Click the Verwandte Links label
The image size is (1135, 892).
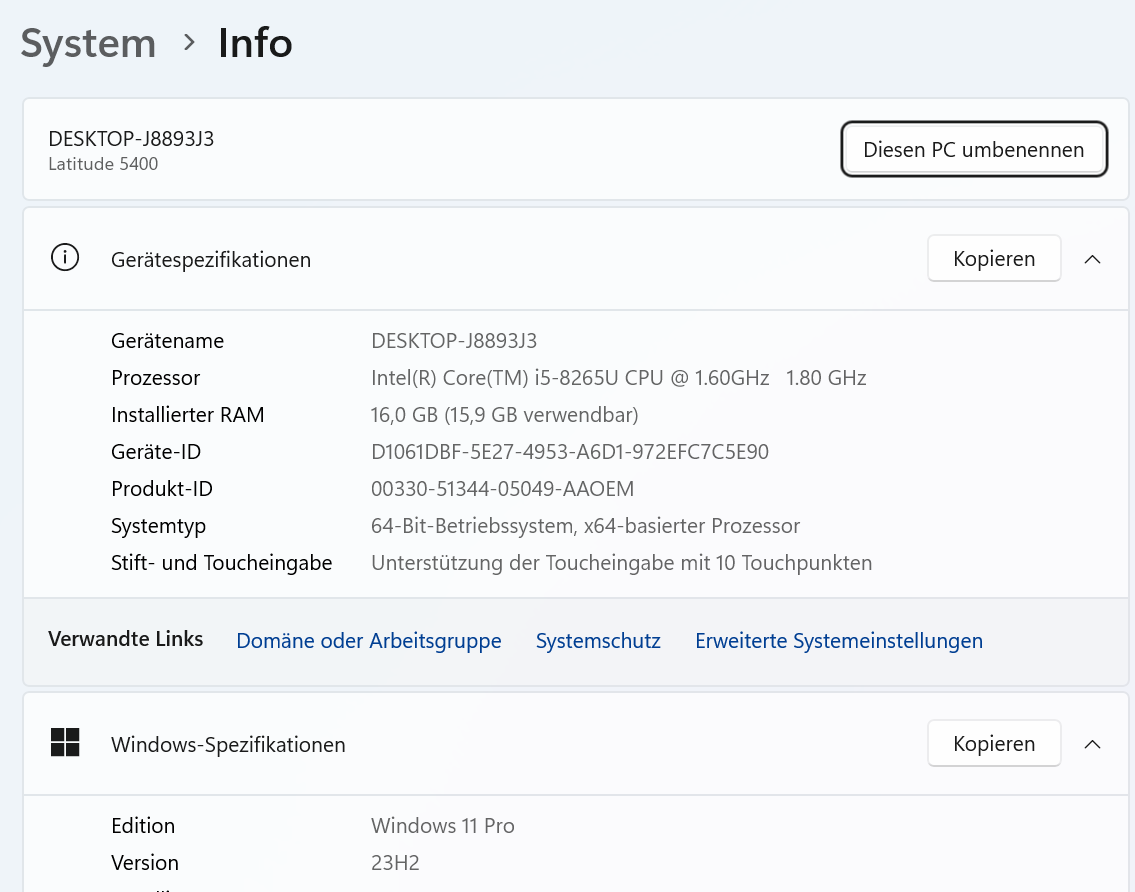click(x=125, y=639)
